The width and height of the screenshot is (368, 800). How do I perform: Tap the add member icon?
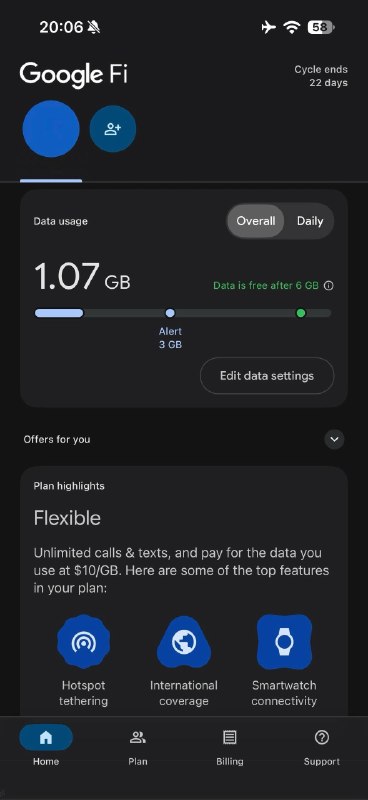(x=113, y=129)
